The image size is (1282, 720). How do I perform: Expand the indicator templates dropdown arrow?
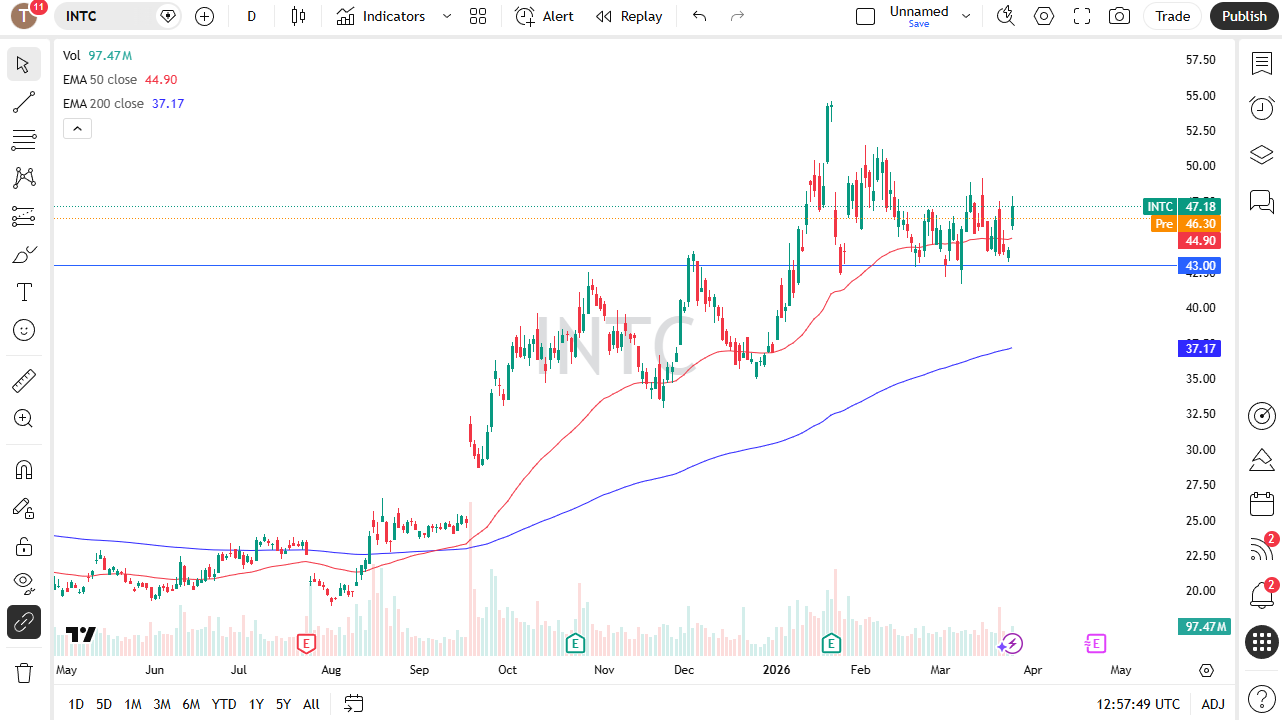pos(447,16)
